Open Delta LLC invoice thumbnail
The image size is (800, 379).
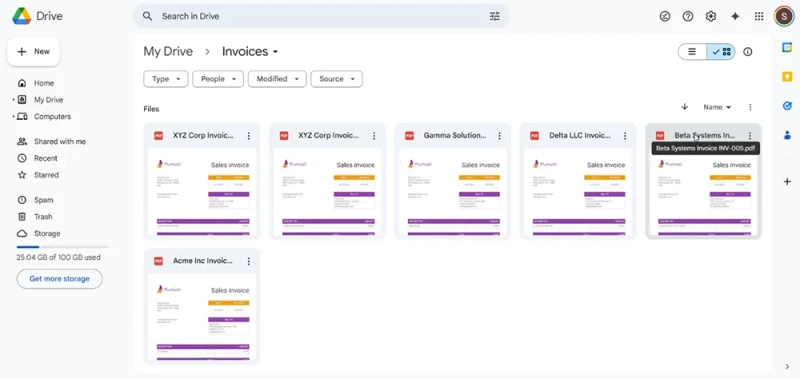click(578, 192)
